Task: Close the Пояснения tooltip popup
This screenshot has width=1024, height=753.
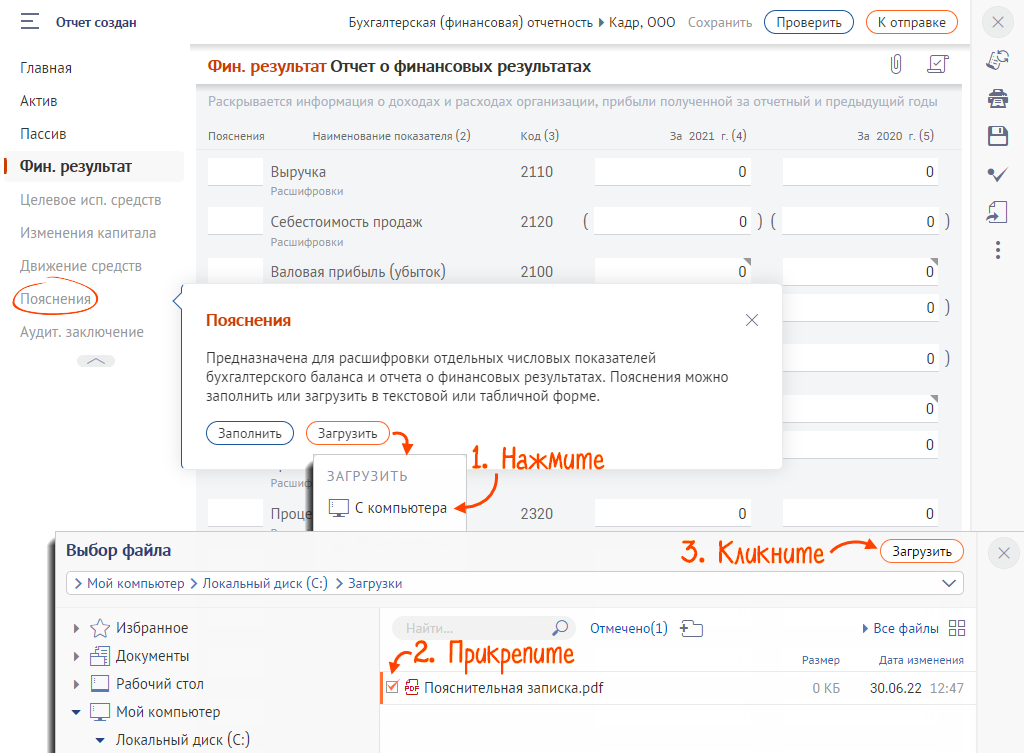Action: click(x=752, y=320)
